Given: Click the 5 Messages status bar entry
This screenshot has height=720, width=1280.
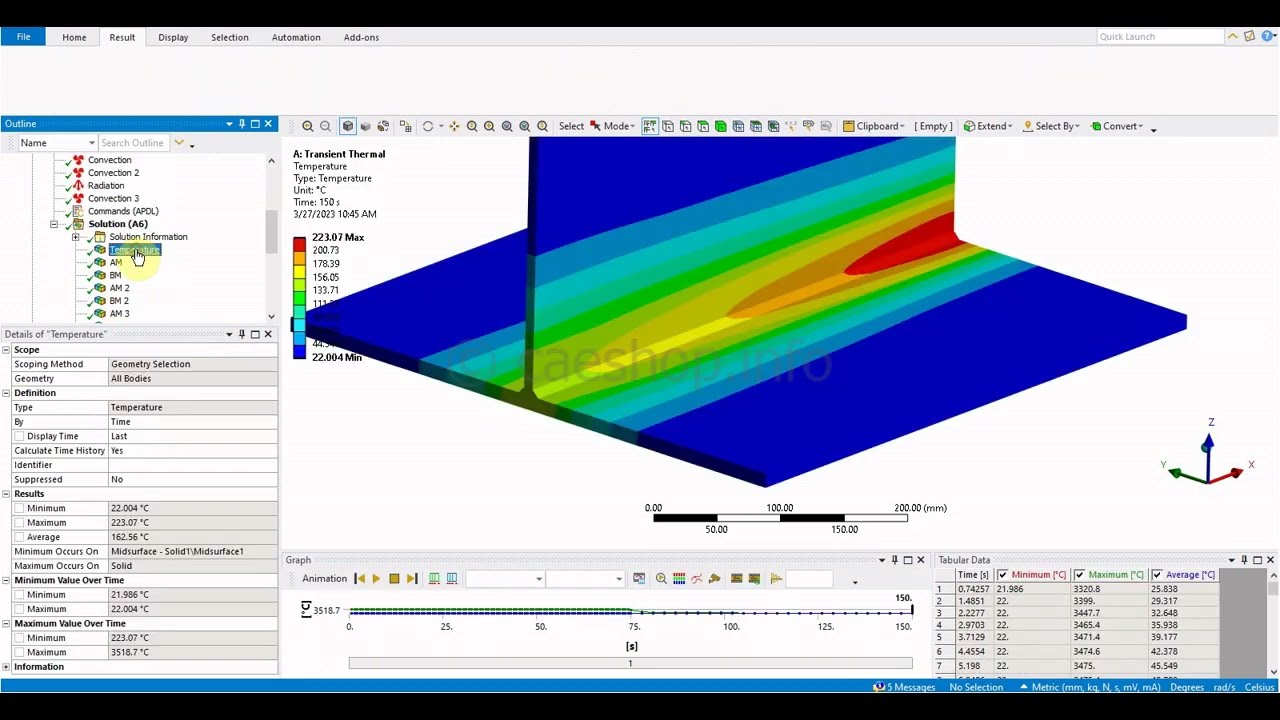Looking at the screenshot, I should [x=905, y=687].
